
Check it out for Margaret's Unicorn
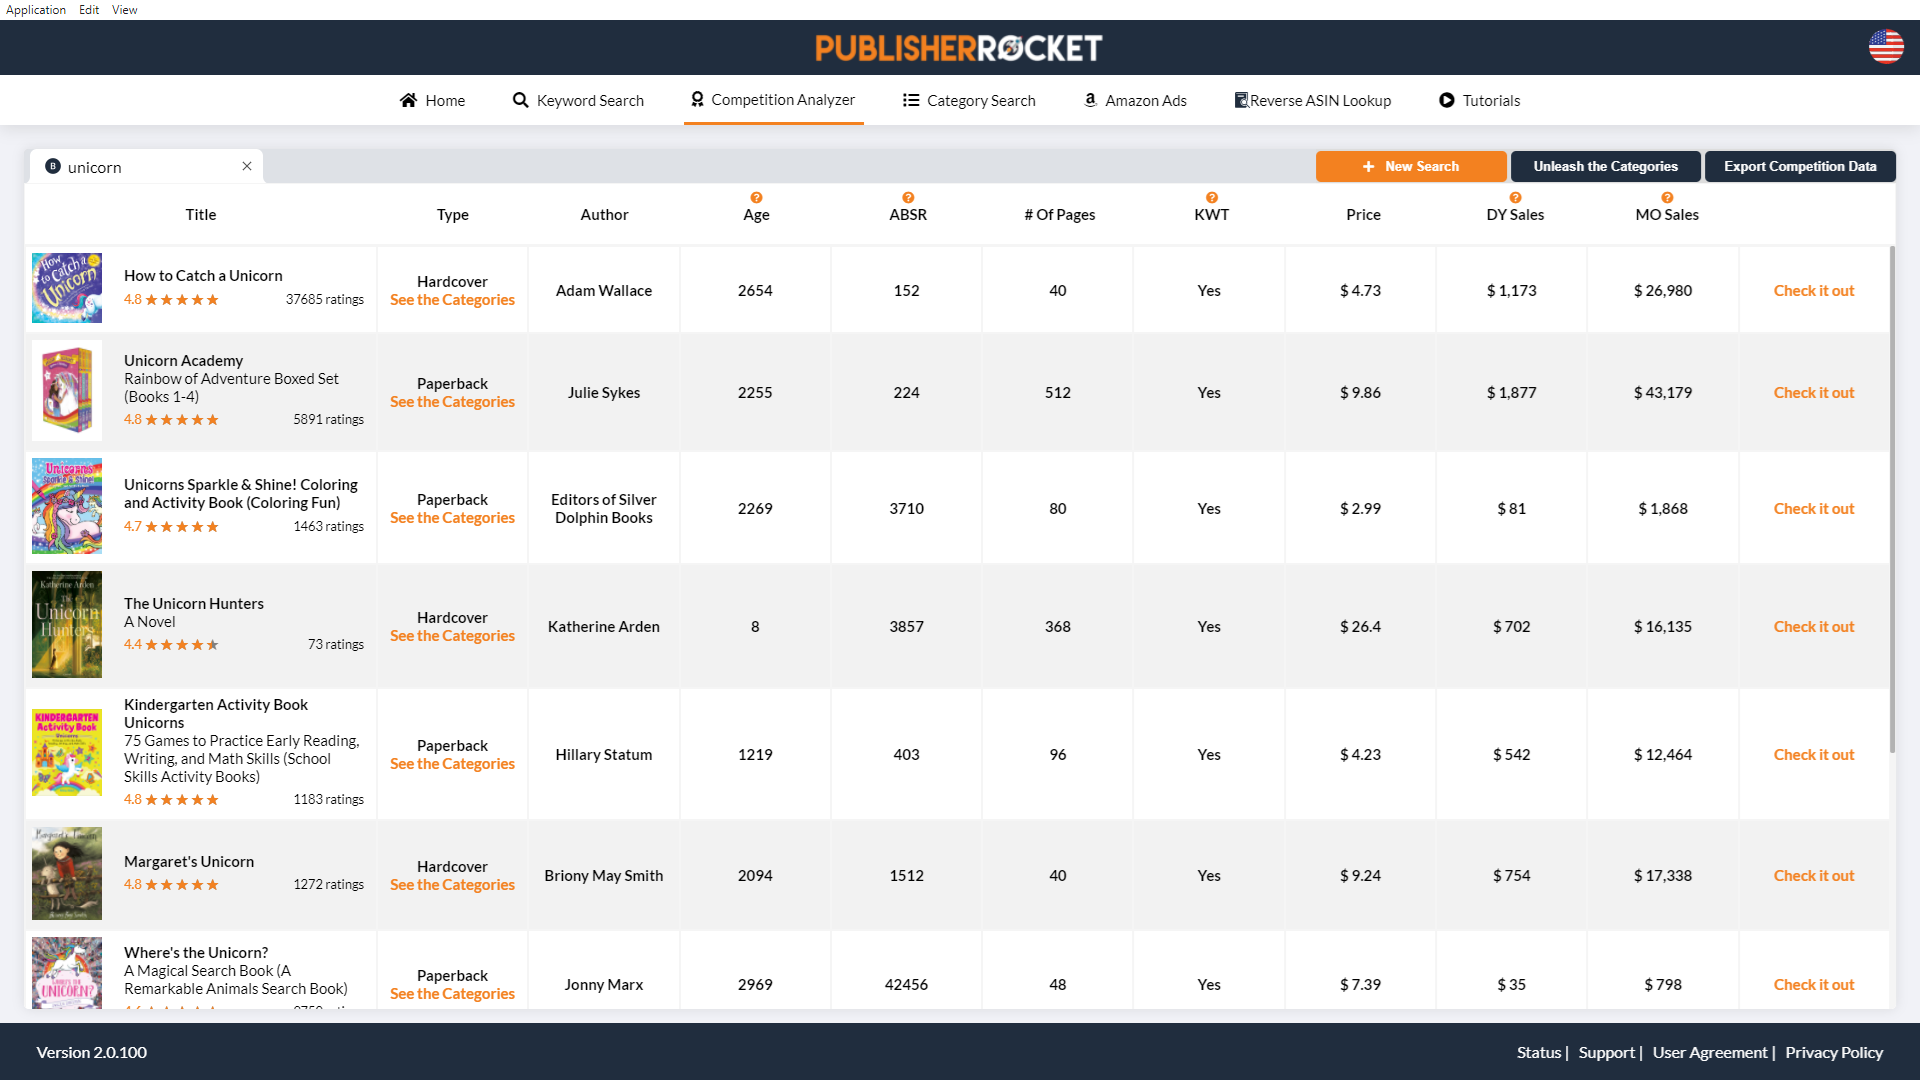tap(1814, 876)
